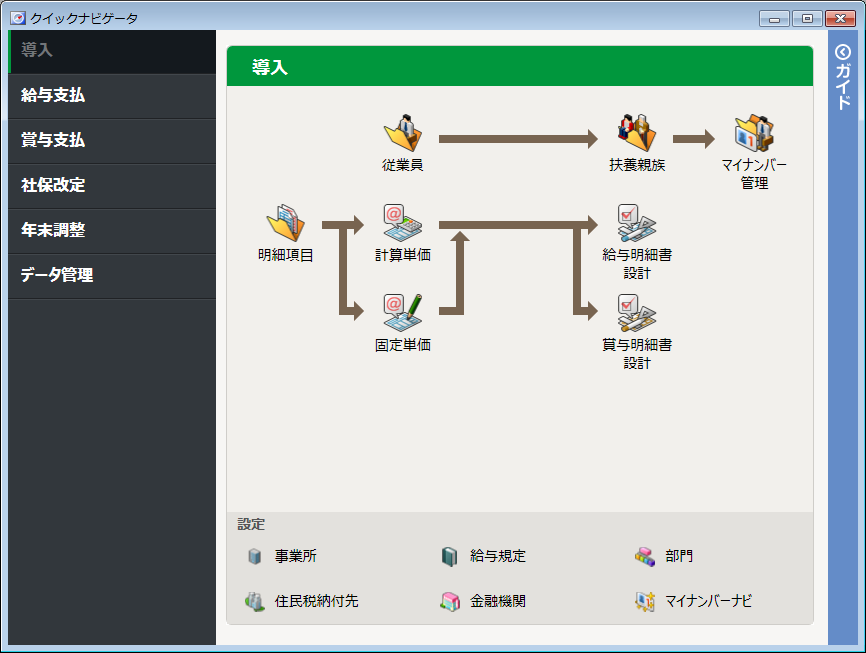Select 給与支払 in the sidebar
This screenshot has height=653, width=866.
pos(112,96)
